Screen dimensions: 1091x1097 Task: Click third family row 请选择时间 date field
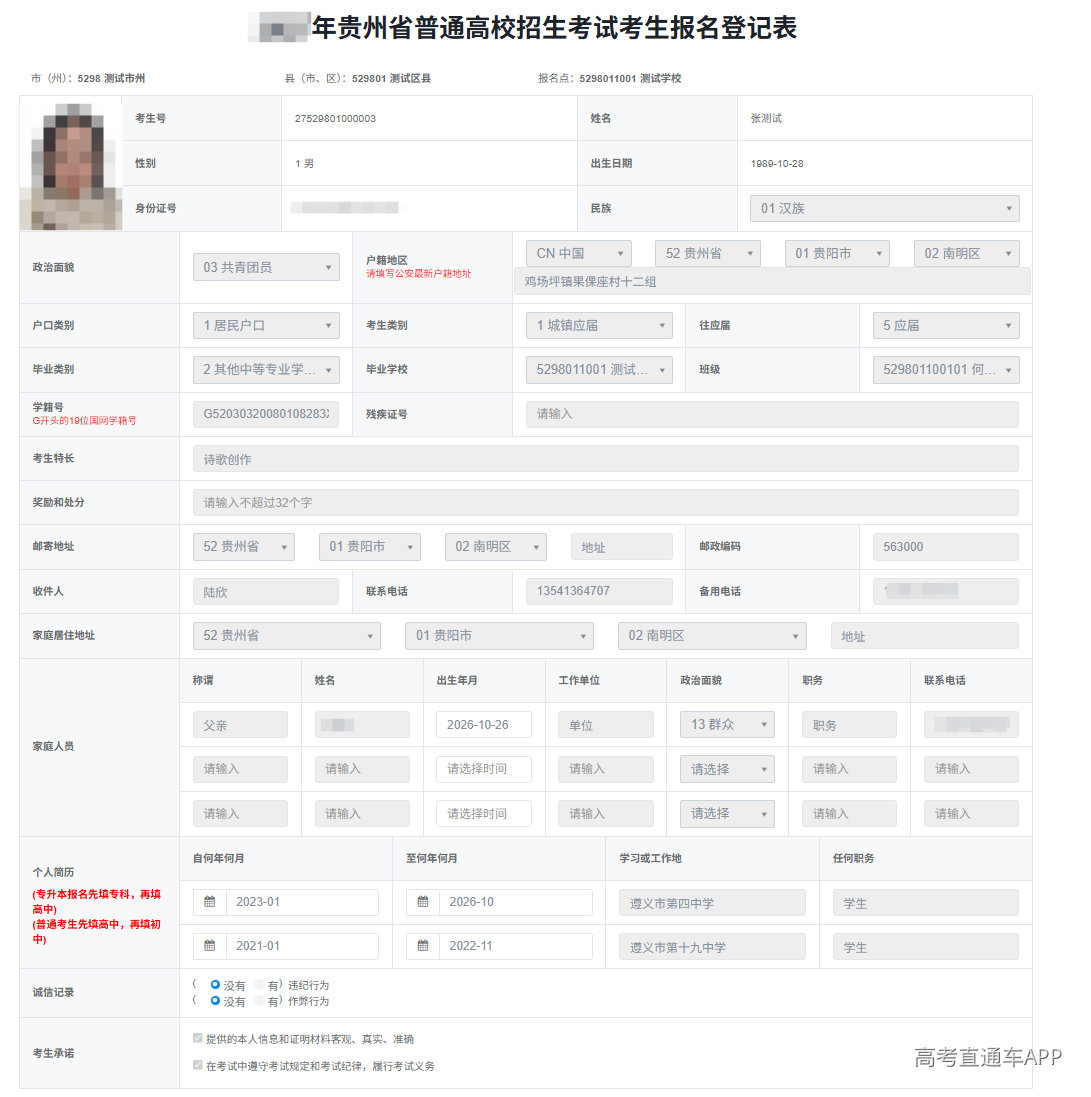tap(484, 814)
